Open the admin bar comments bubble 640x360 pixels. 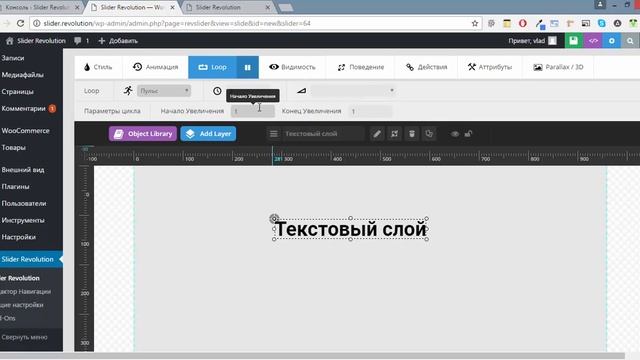click(82, 41)
